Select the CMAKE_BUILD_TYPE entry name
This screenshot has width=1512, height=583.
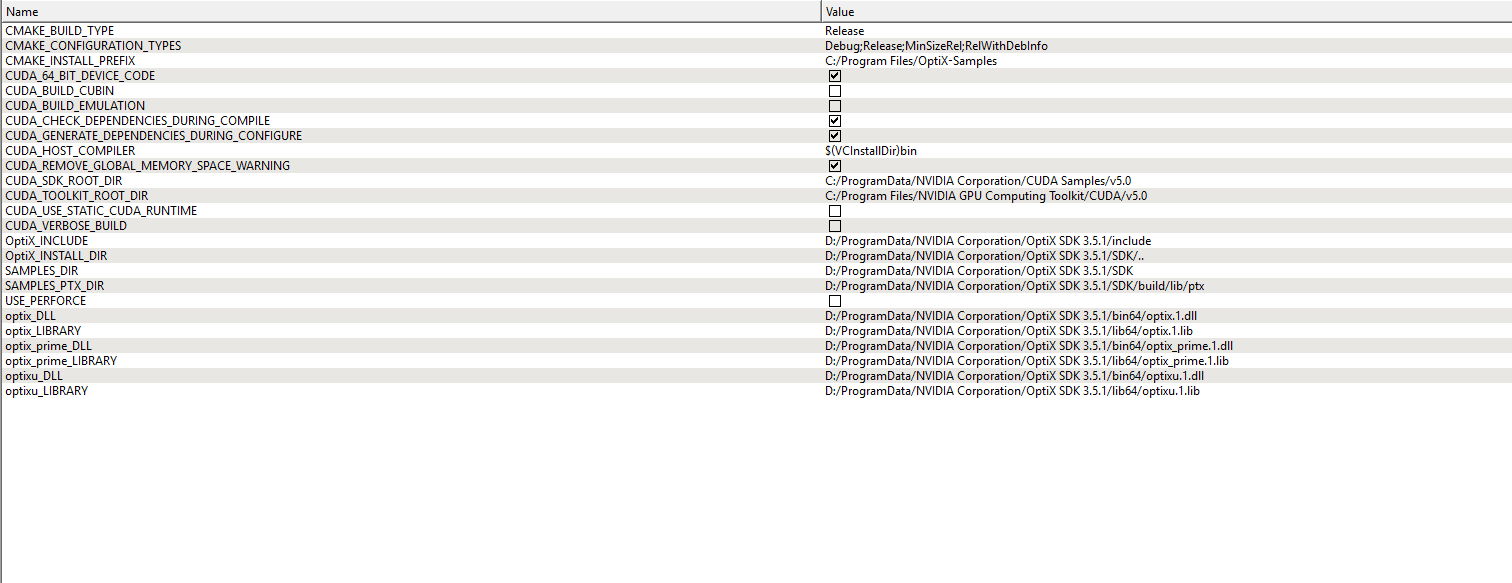(60, 31)
